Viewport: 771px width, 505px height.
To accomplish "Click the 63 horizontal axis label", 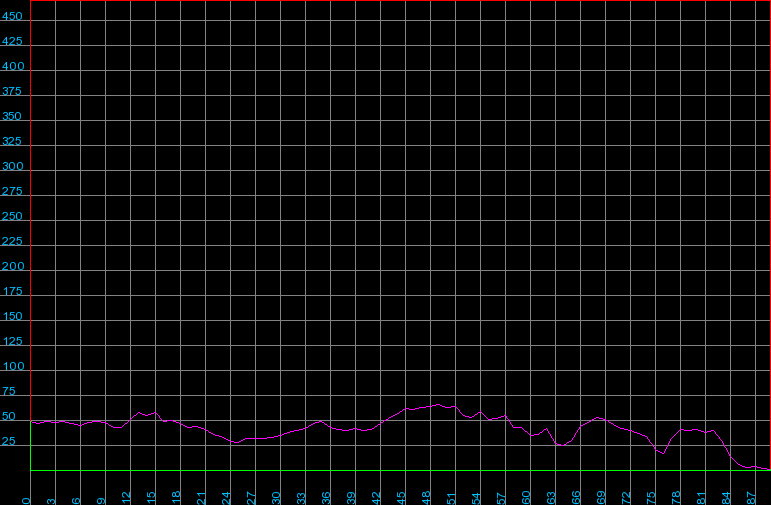I will point(551,498).
